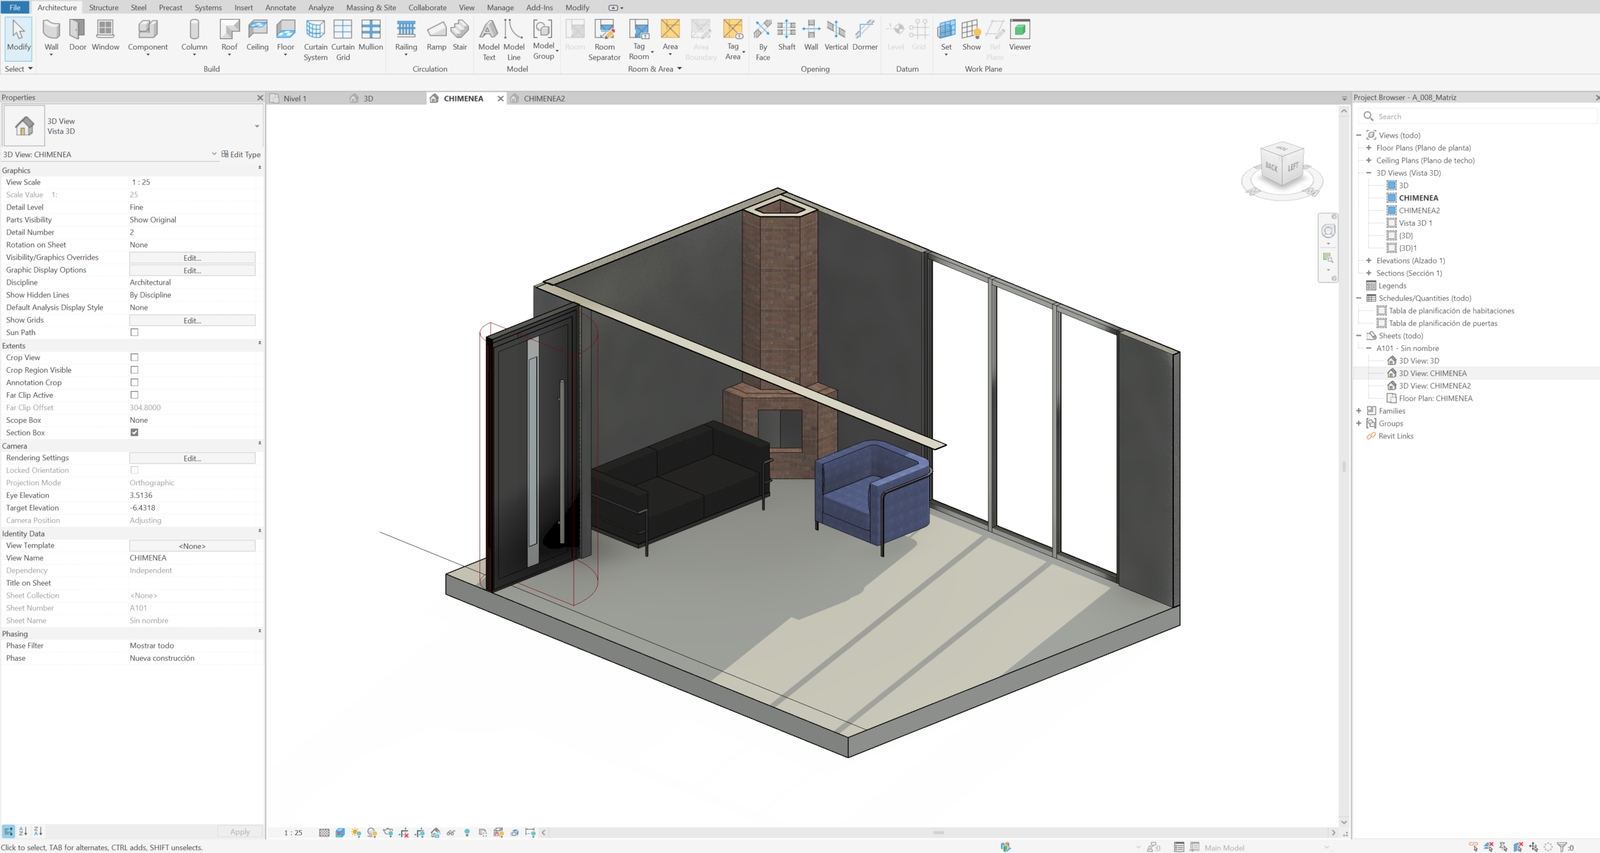
Task: Select the Railing tool
Action: (406, 36)
